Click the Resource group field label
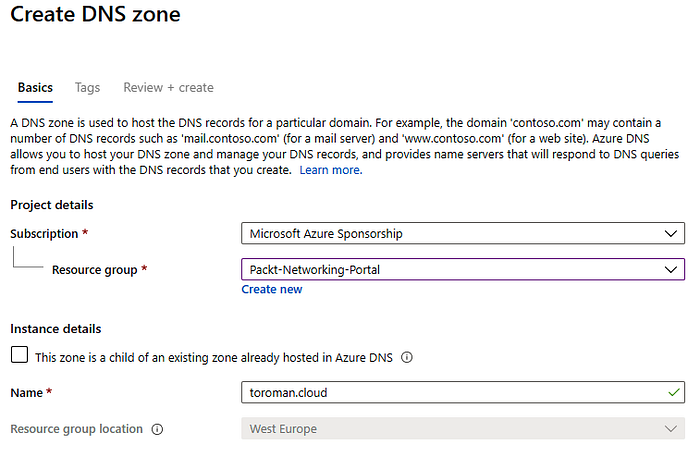 tap(95, 270)
